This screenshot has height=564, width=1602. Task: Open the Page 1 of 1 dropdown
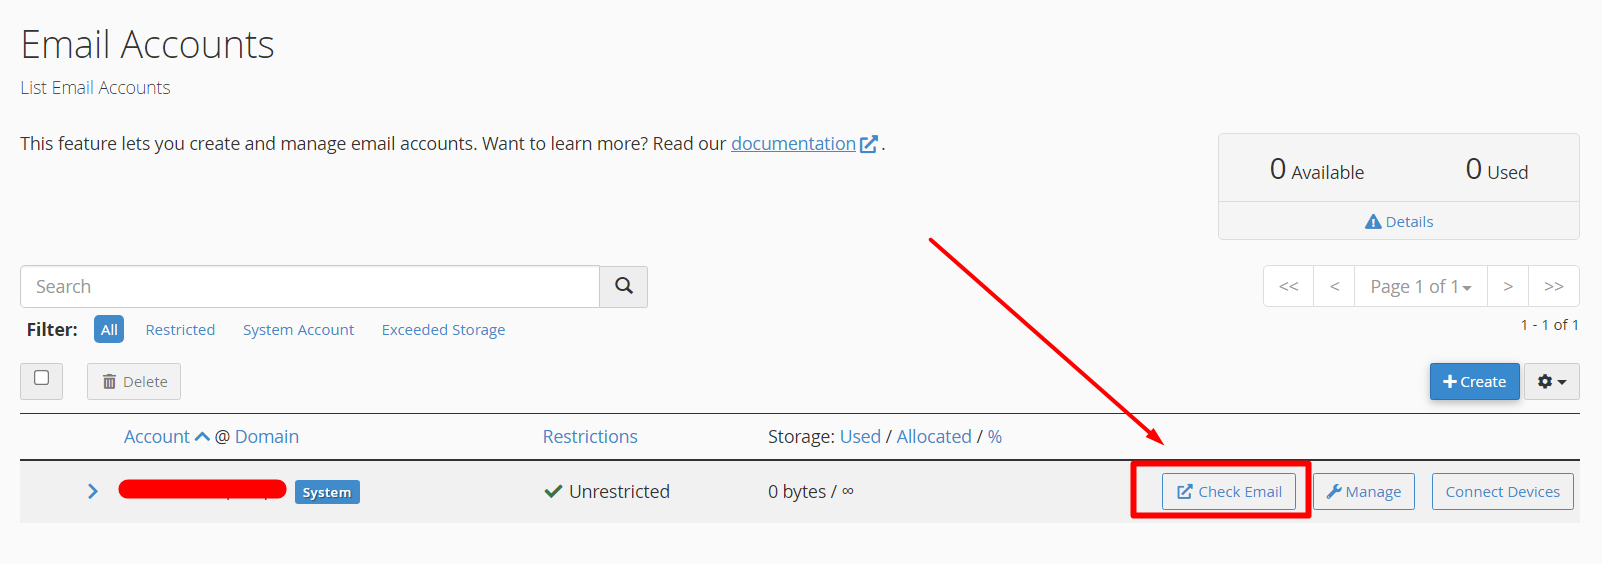[x=1420, y=287]
